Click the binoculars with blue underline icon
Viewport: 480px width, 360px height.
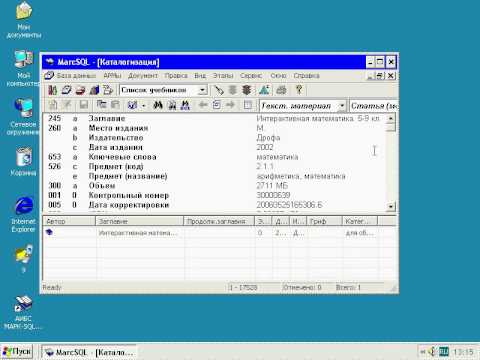click(x=185, y=106)
